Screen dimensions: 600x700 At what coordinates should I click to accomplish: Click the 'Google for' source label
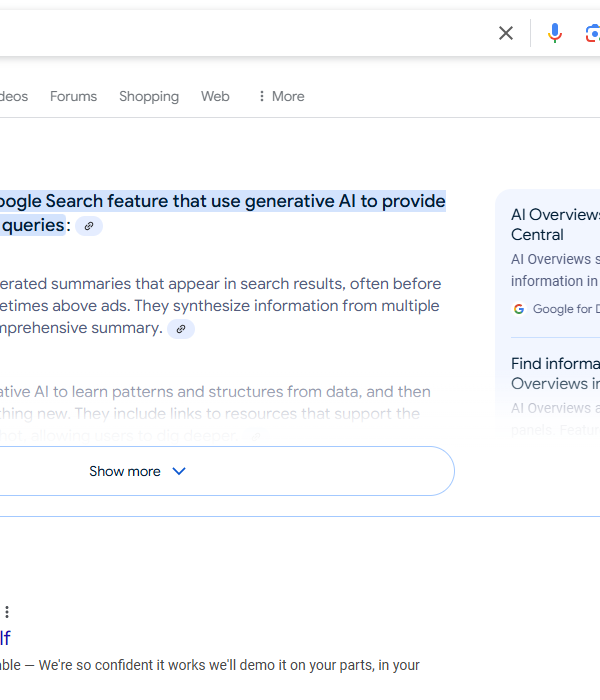click(562, 309)
